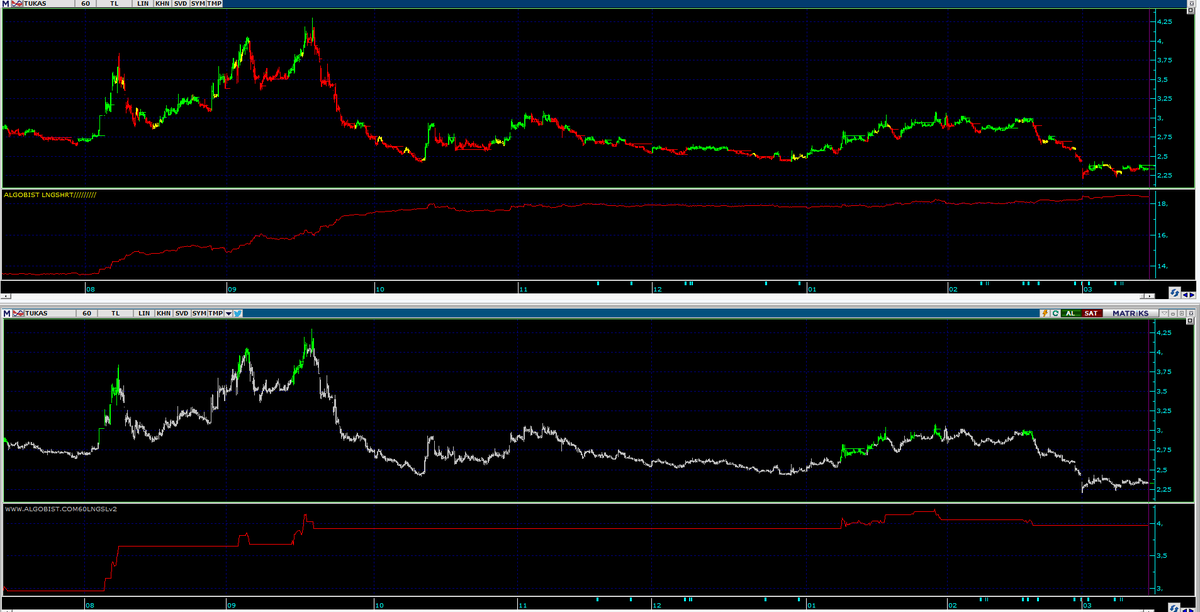This screenshot has height=612, width=1200.
Task: Select WWW.ALGOBIST.COM60LNGSLv2 indicator label
Action: pos(60,508)
